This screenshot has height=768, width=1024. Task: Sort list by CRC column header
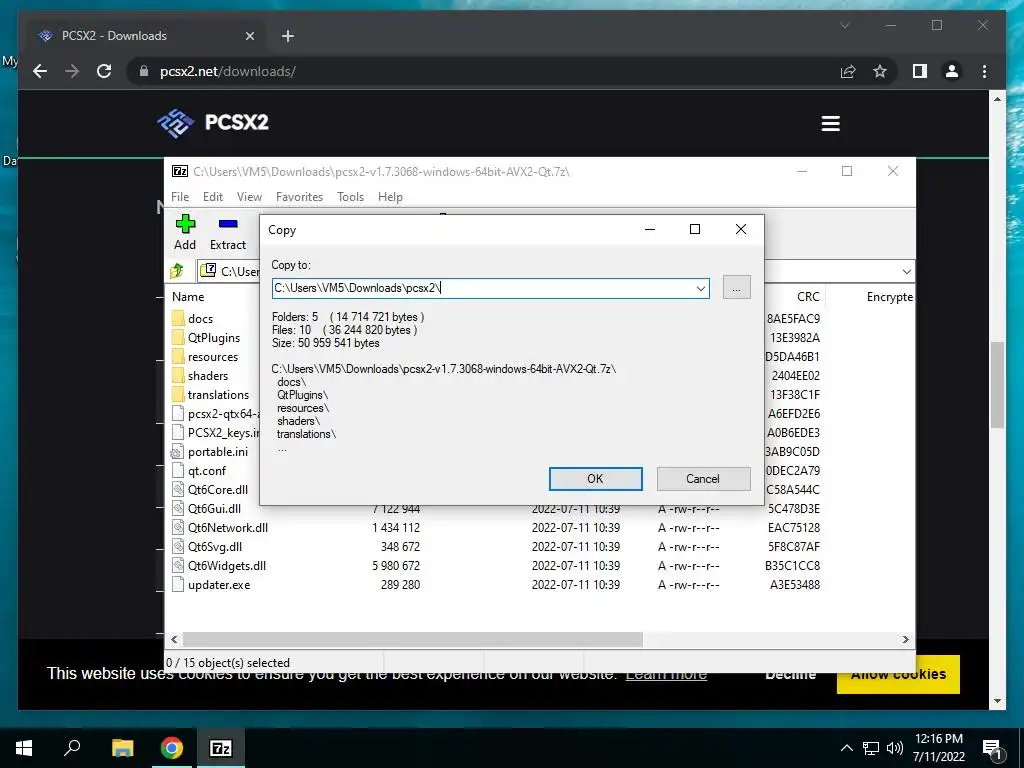[807, 296]
